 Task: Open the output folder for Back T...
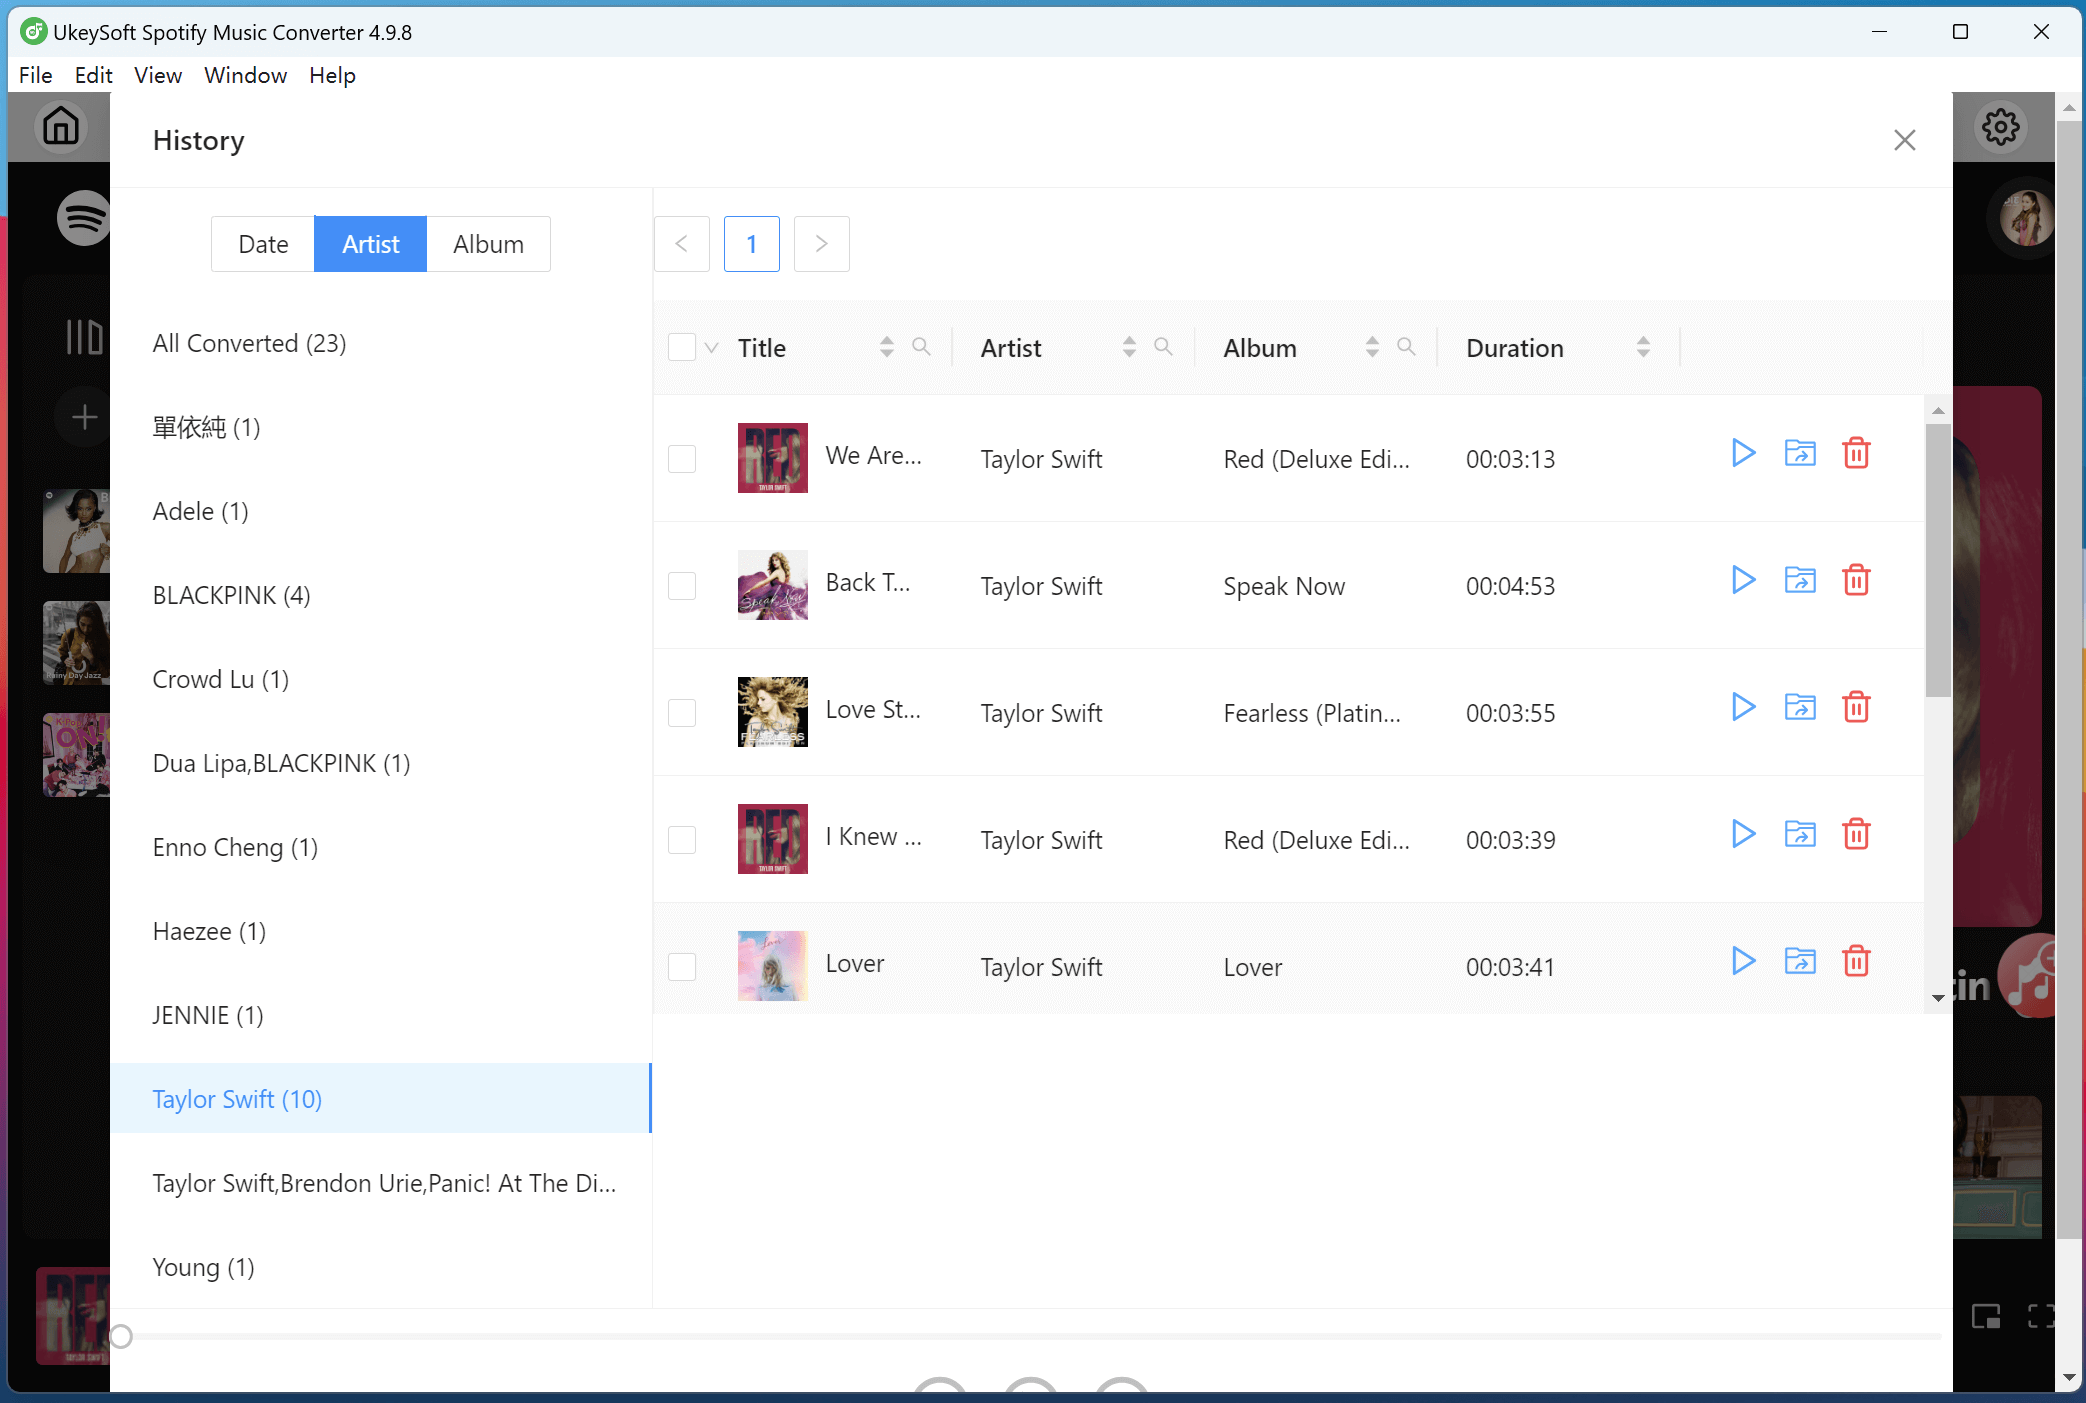coord(1799,579)
